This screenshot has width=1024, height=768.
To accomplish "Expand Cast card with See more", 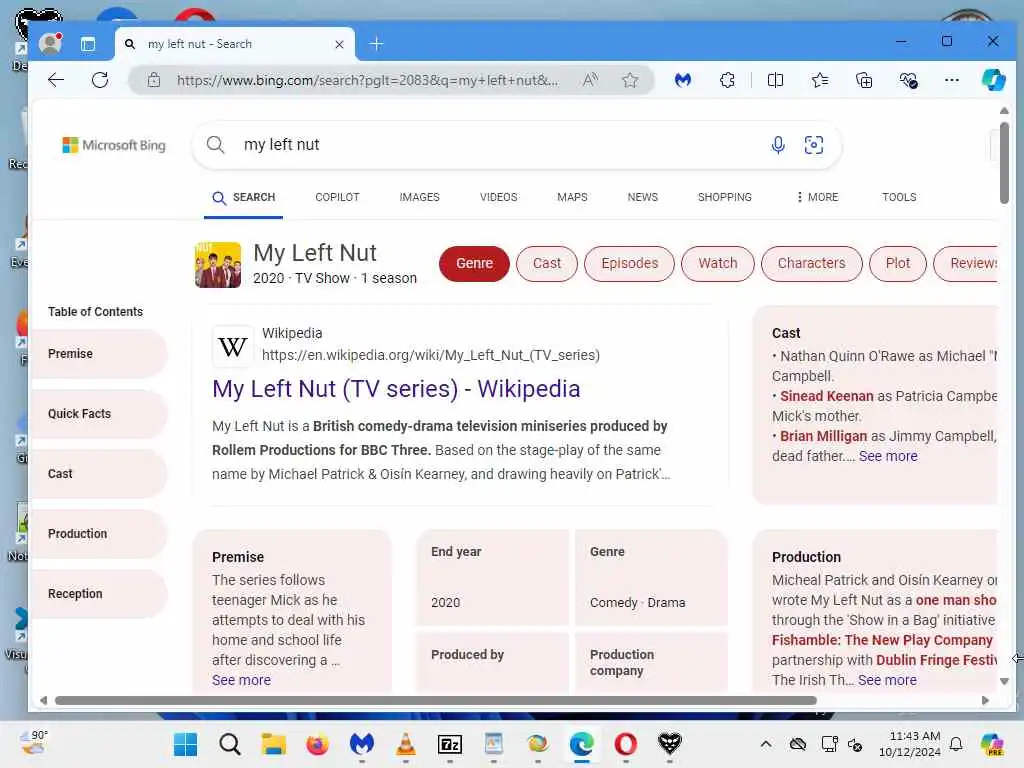I will tap(888, 456).
